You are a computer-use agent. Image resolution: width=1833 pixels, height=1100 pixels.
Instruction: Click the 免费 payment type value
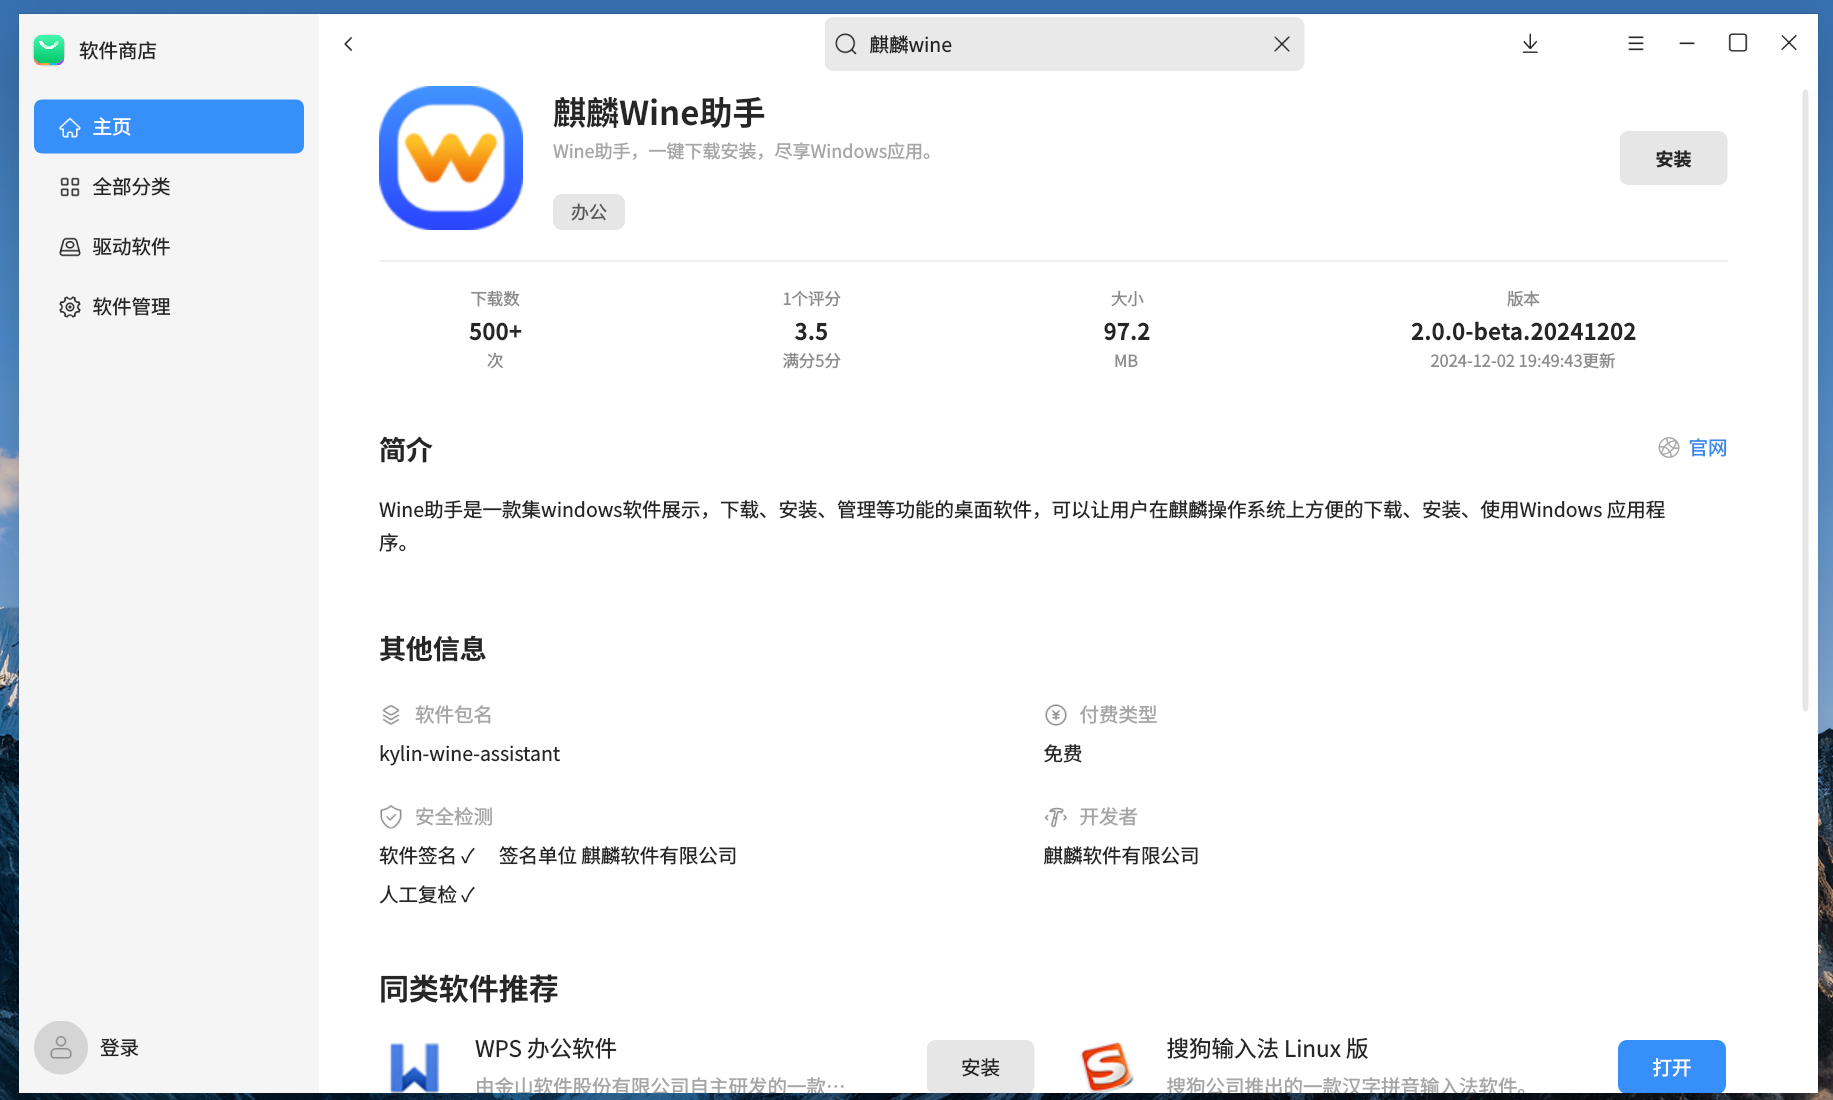[1063, 754]
